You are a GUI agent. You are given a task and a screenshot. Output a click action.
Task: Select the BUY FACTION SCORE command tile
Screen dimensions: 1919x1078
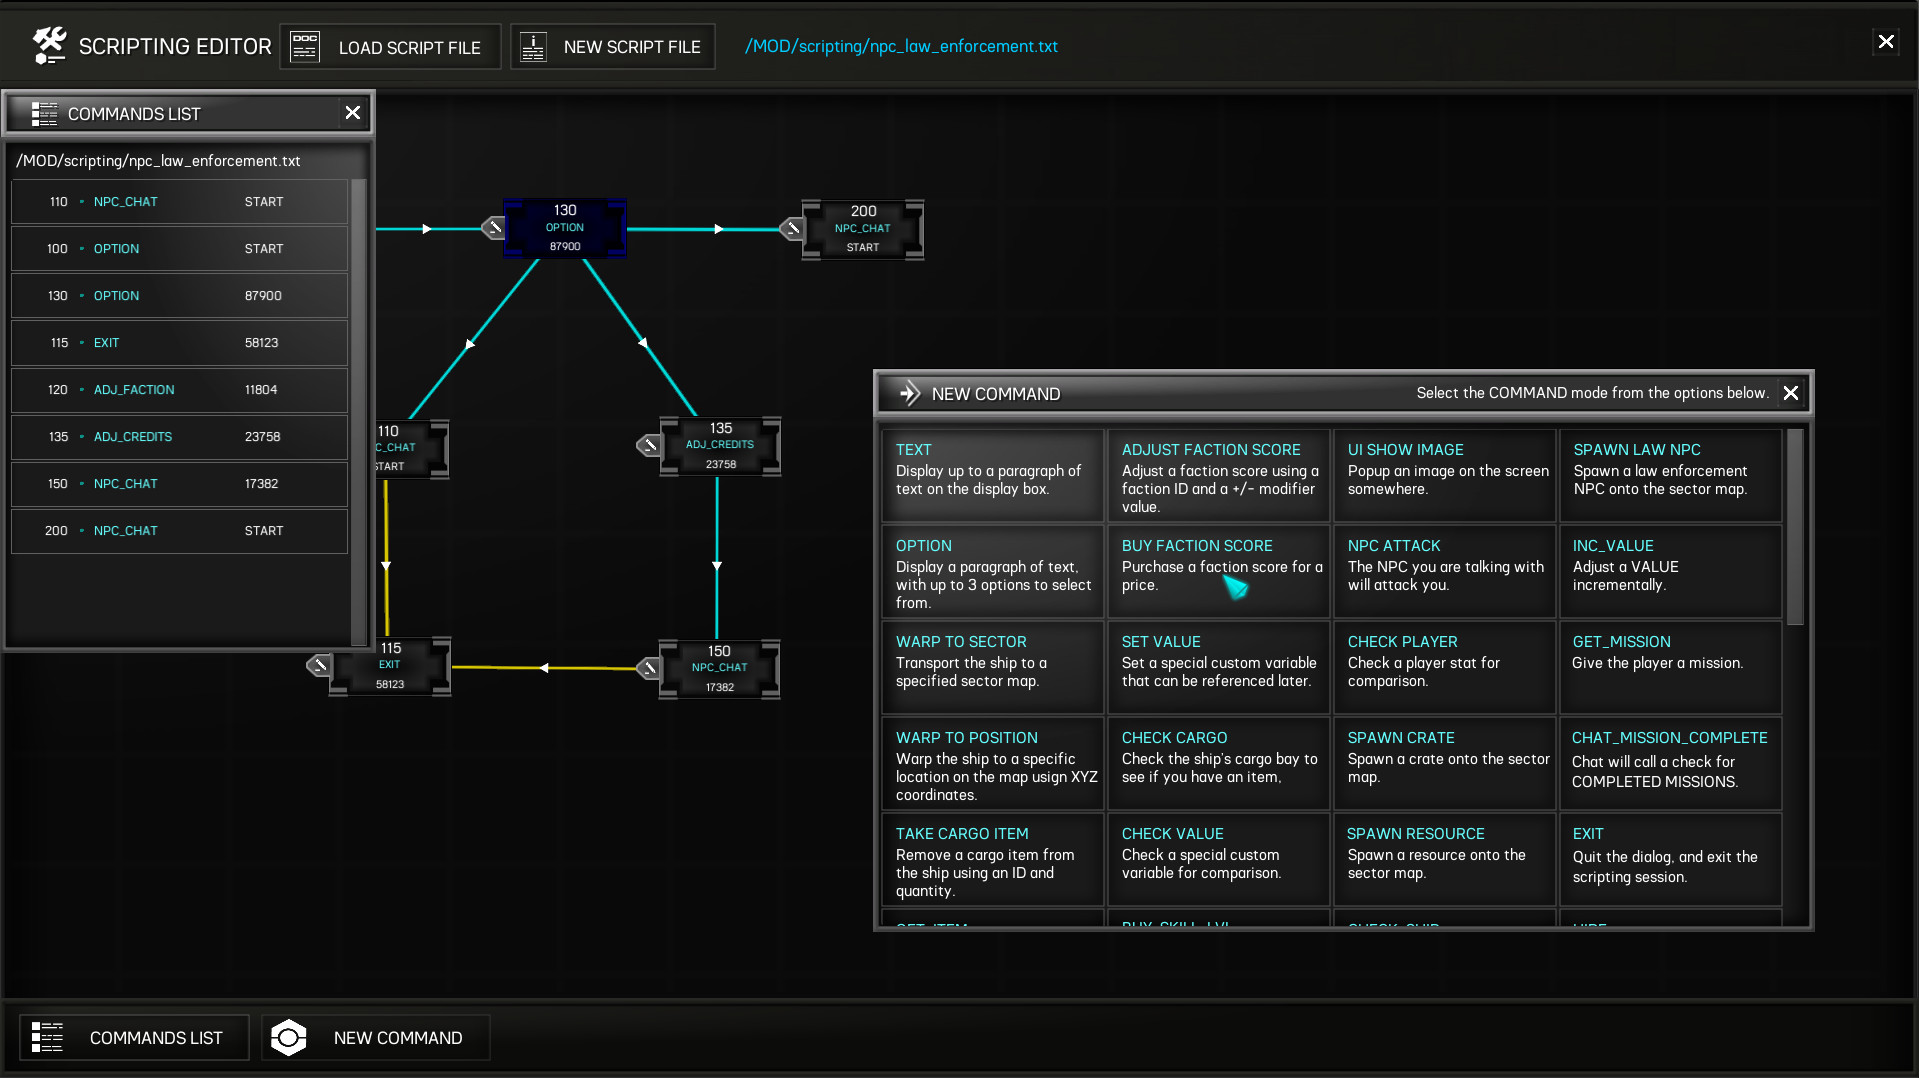[x=1218, y=571]
